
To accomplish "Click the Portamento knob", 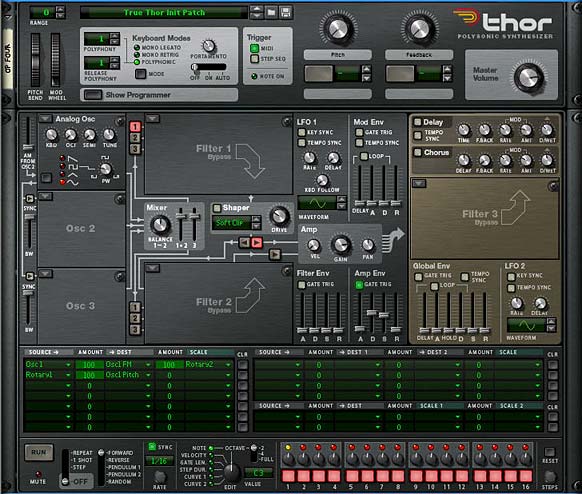I will coord(209,46).
